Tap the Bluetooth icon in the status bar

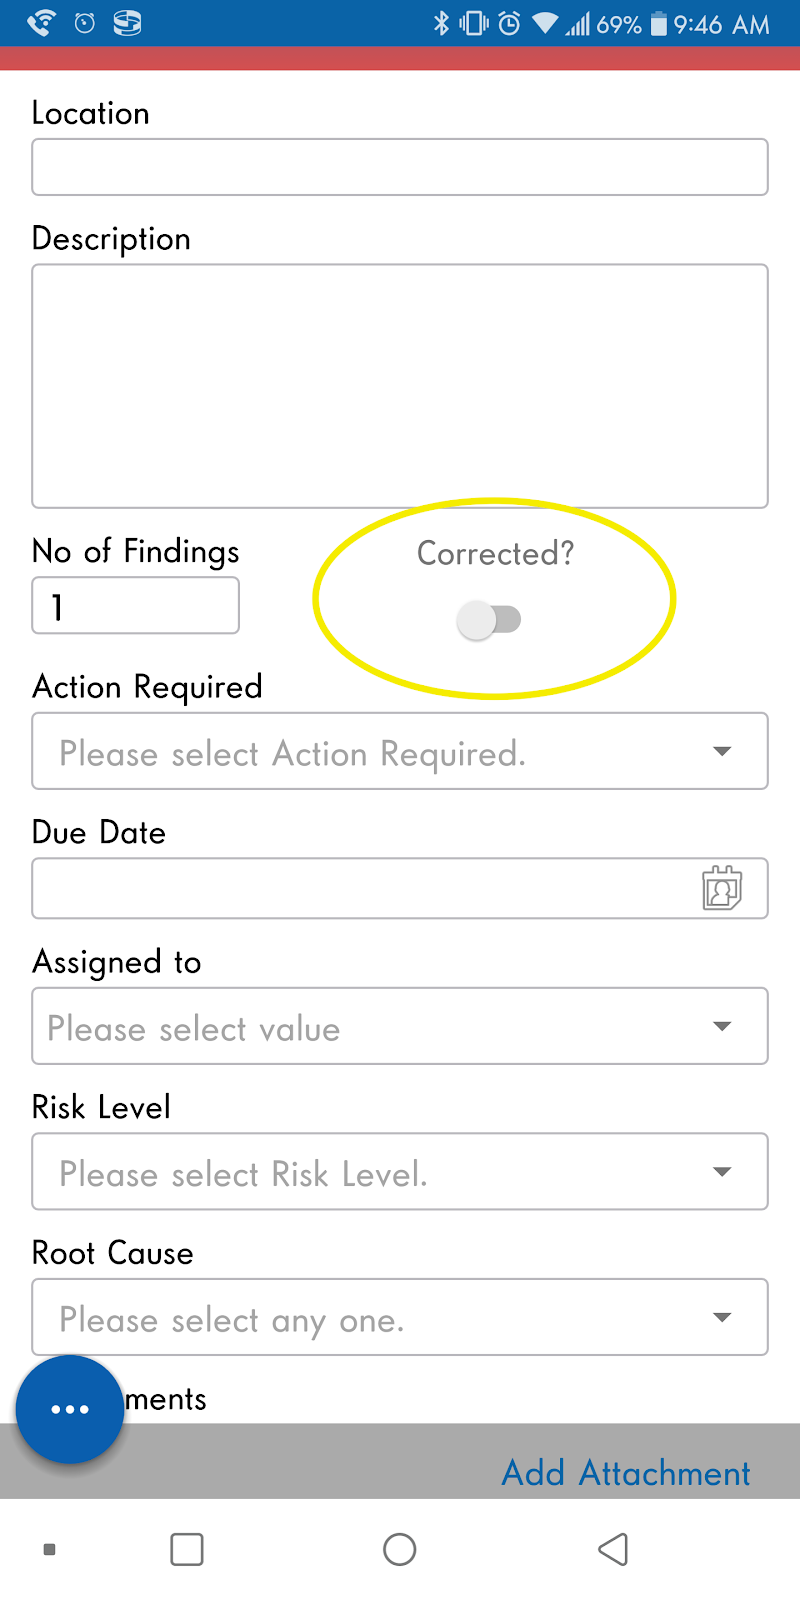pyautogui.click(x=441, y=23)
